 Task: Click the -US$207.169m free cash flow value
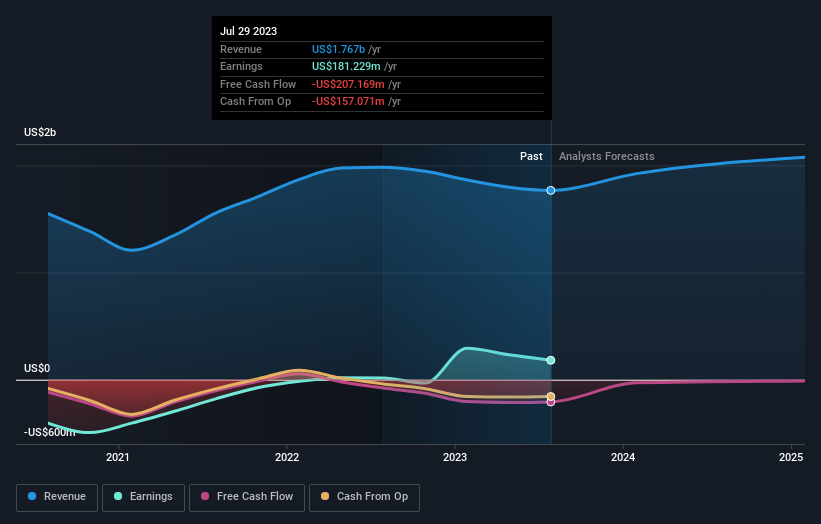click(348, 84)
